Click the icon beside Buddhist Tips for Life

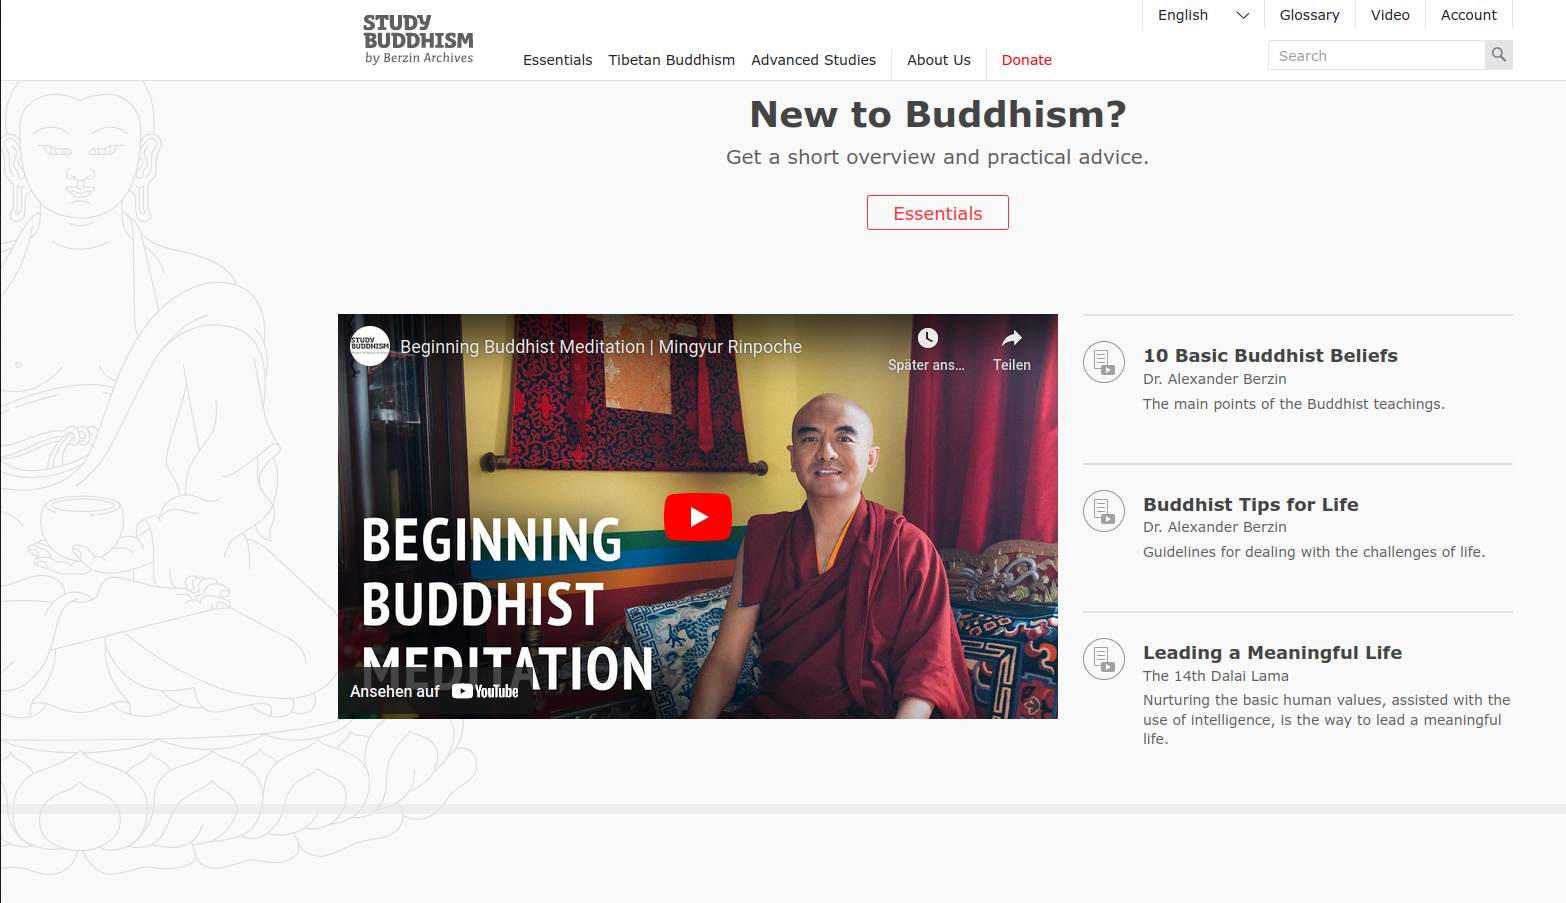click(1104, 510)
